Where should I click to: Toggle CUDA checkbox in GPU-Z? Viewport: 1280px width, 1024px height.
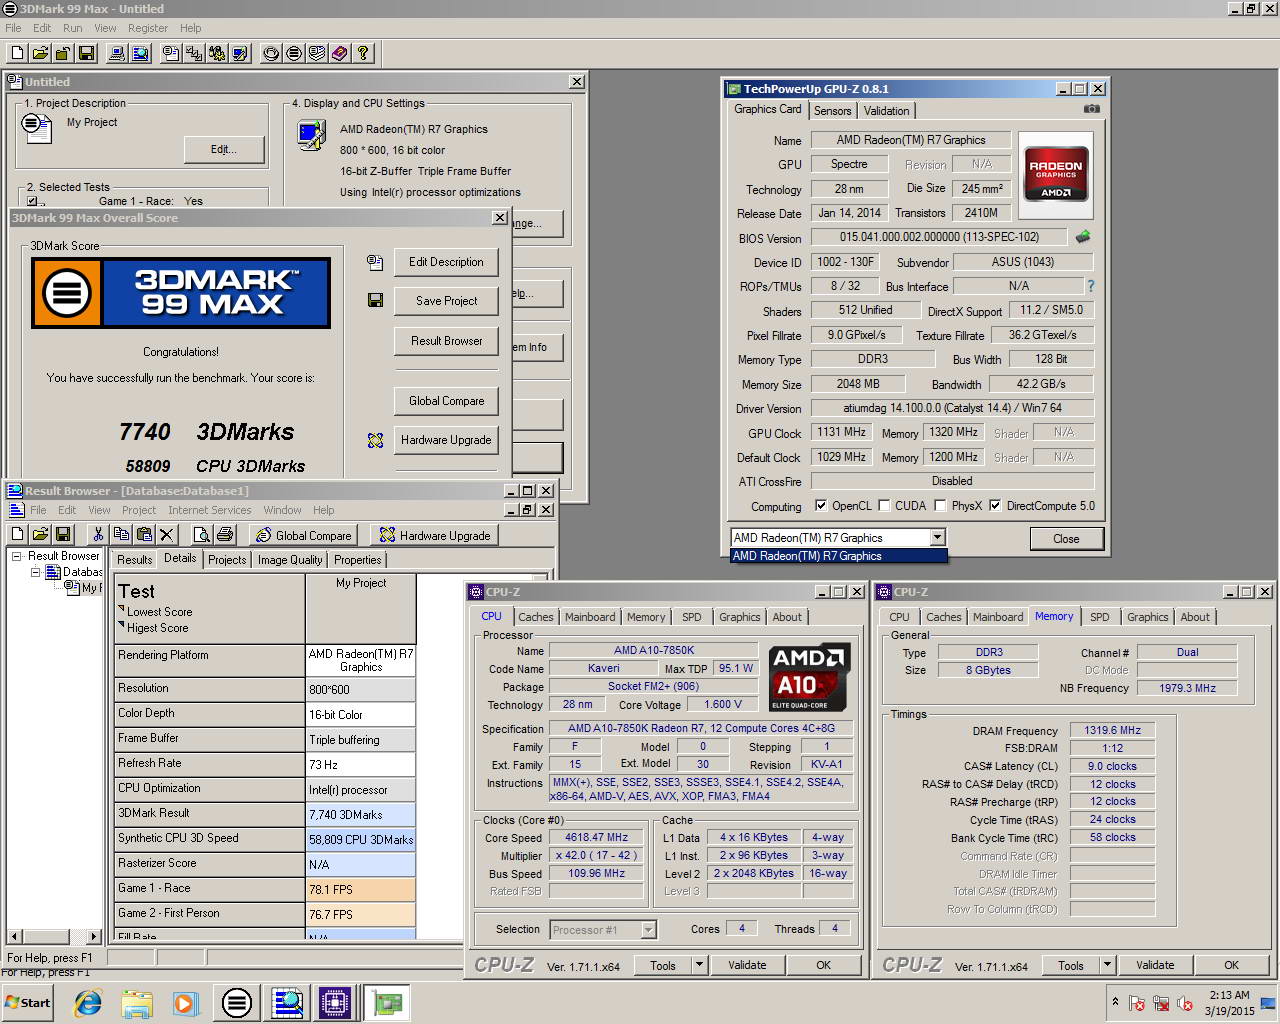coord(884,506)
